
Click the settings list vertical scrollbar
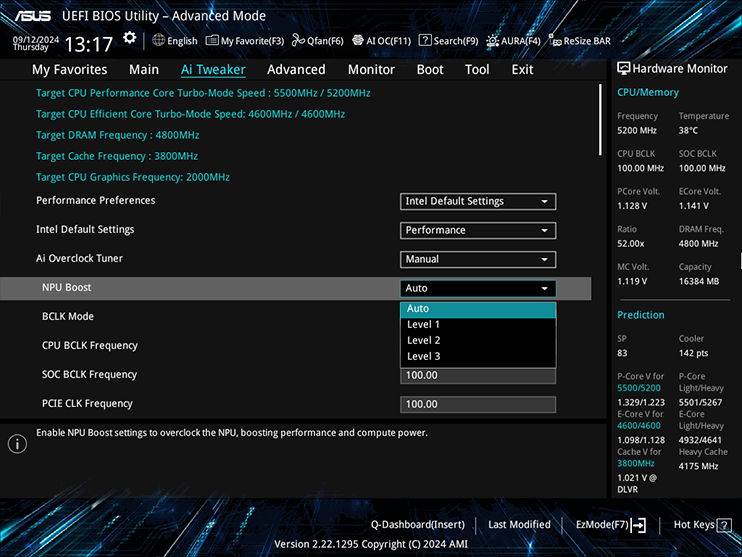click(601, 118)
